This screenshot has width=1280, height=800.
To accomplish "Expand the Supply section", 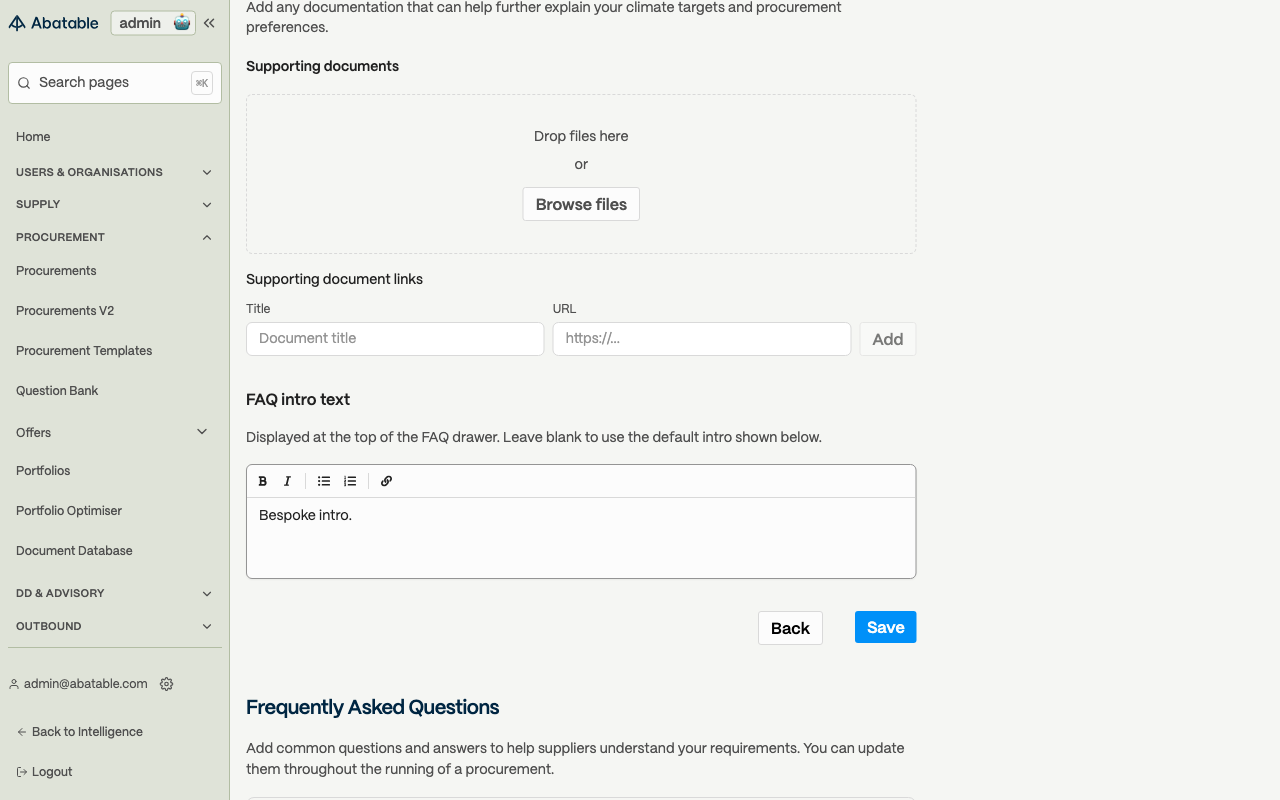I will point(115,204).
